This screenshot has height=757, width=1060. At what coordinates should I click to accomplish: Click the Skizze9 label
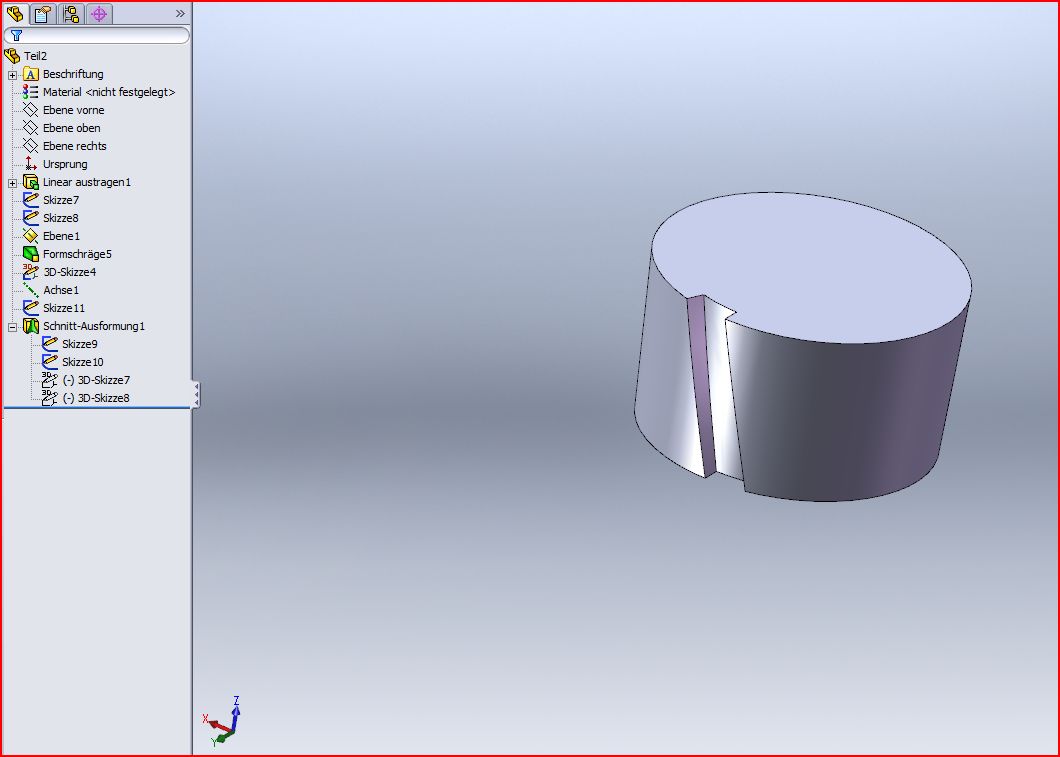(80, 344)
